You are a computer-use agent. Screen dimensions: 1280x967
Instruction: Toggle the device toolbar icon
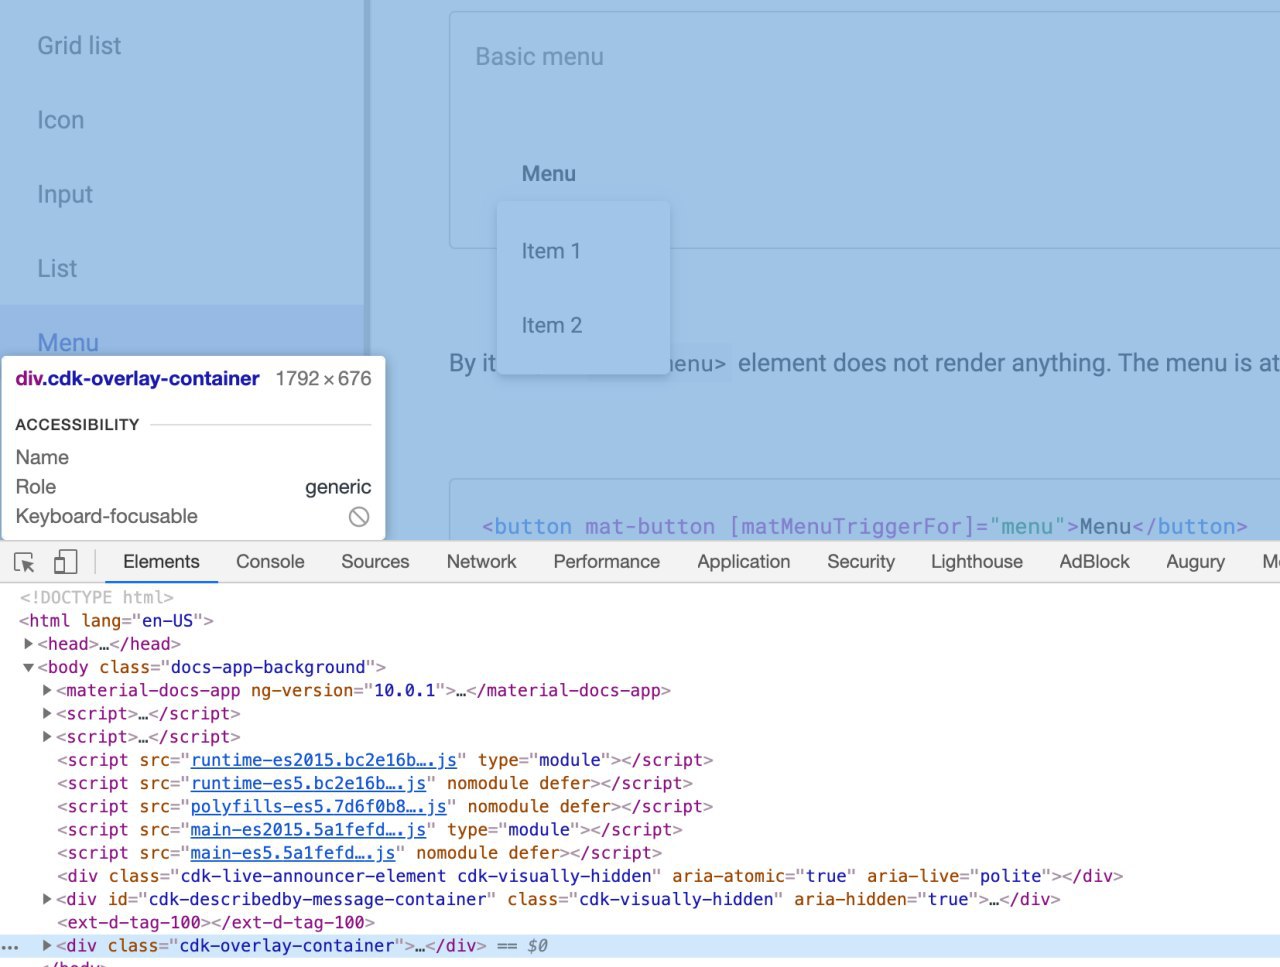pos(65,562)
